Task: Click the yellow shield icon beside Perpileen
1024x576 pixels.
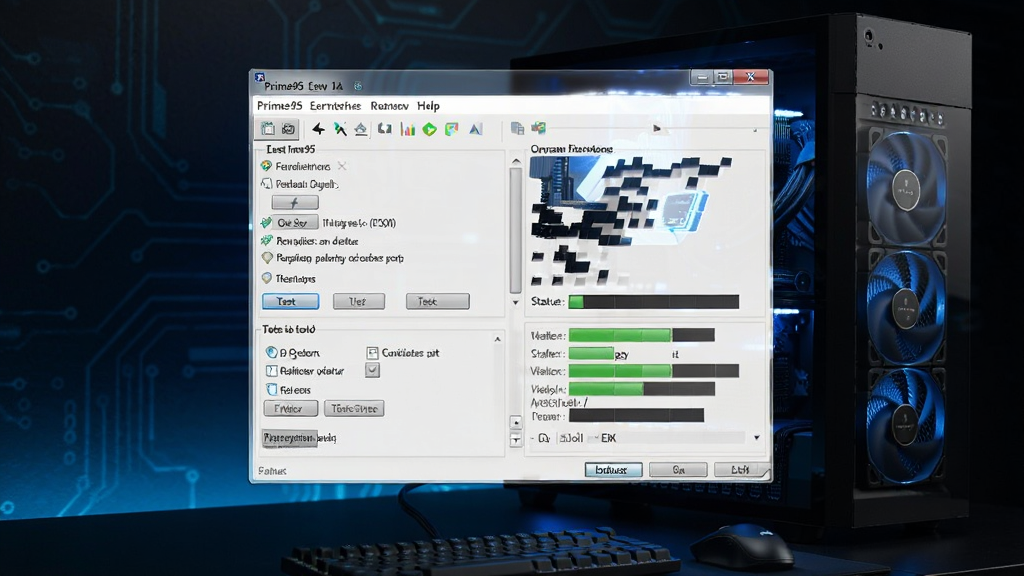Action: (266, 258)
